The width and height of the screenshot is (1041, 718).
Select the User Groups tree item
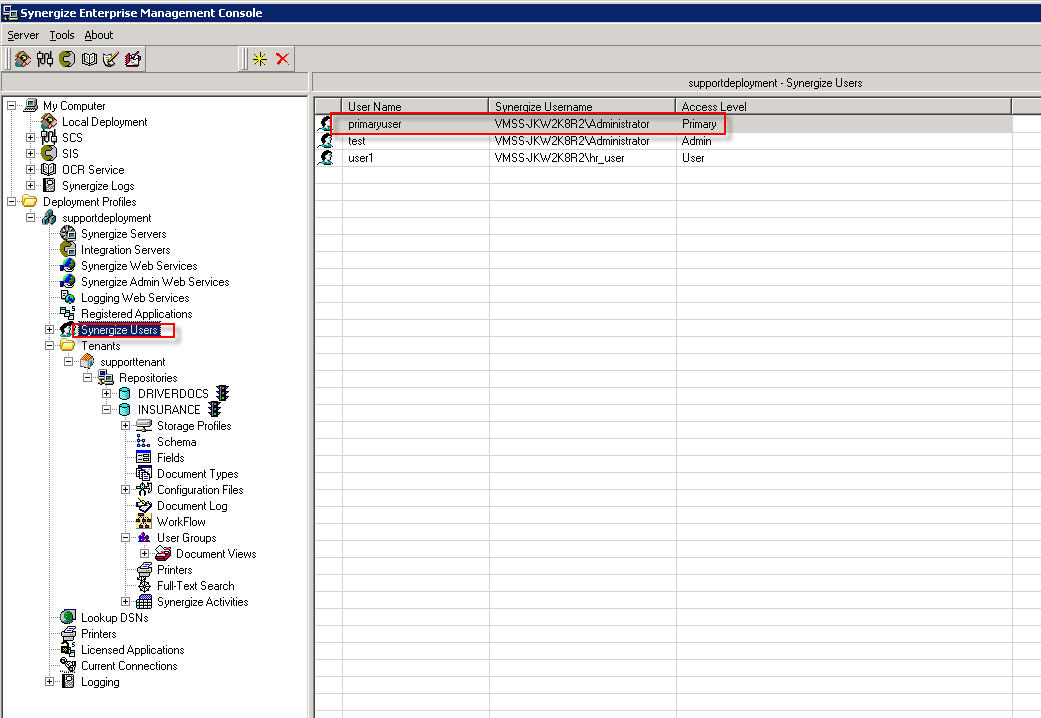pyautogui.click(x=187, y=538)
